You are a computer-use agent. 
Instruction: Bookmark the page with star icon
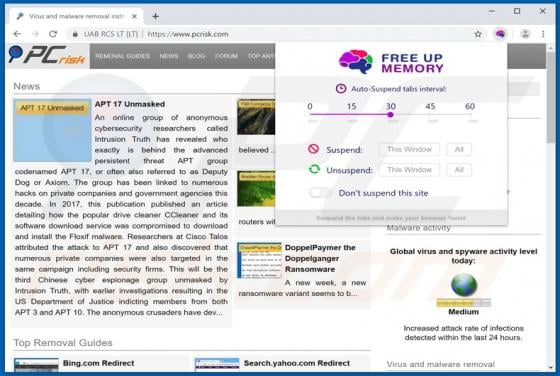click(478, 34)
